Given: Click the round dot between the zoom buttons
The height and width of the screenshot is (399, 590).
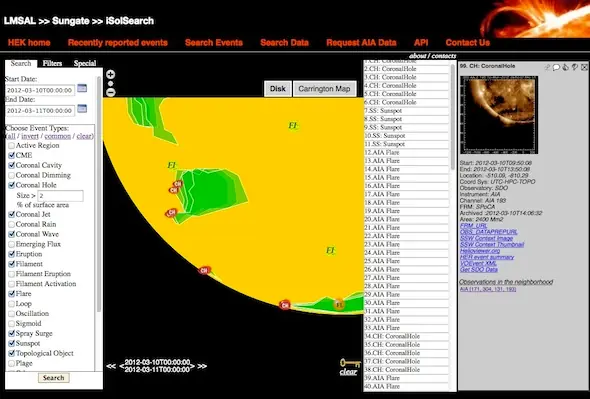Looking at the screenshot, I should click(111, 84).
